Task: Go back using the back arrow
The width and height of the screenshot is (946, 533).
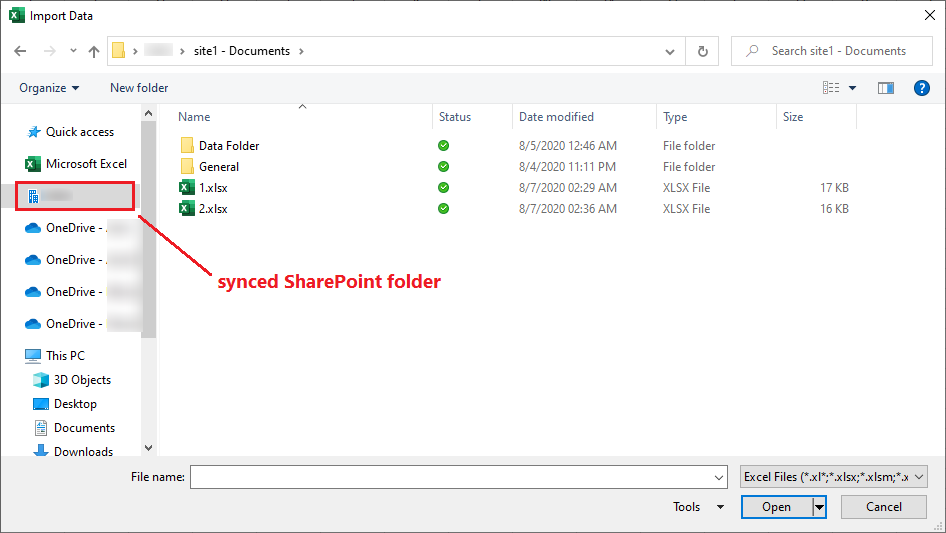Action: tap(20, 51)
